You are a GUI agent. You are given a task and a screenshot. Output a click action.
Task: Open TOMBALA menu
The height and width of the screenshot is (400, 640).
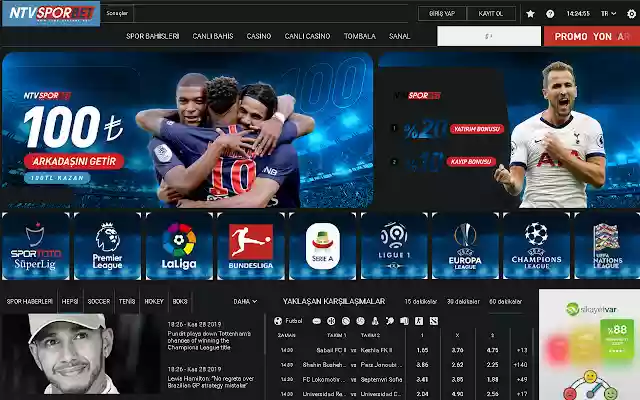click(x=360, y=36)
